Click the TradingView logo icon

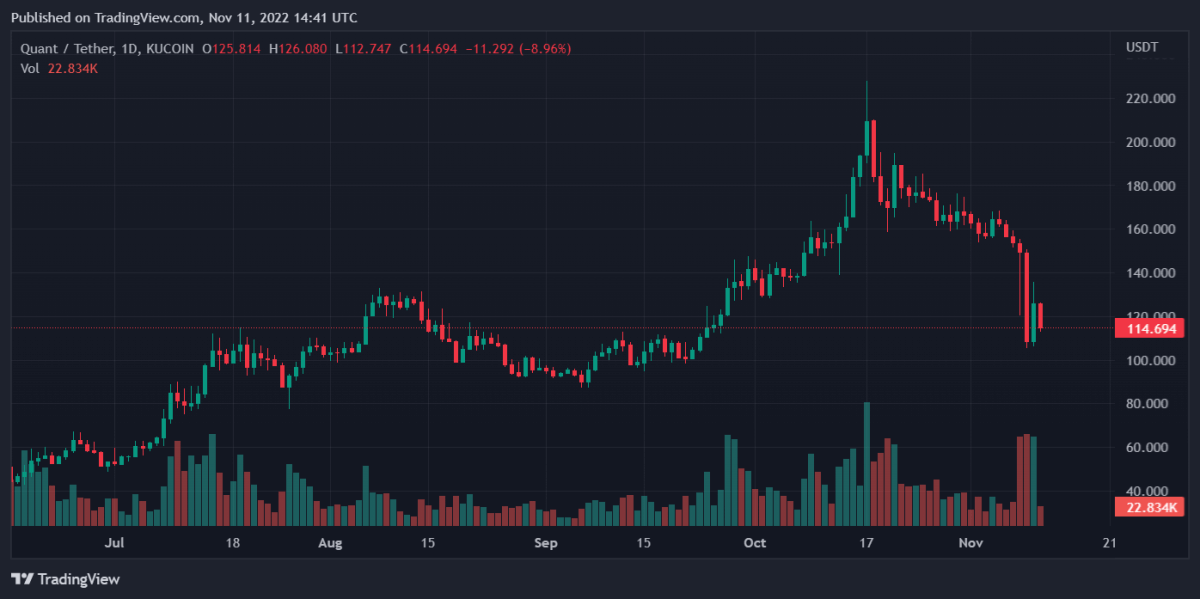23,579
